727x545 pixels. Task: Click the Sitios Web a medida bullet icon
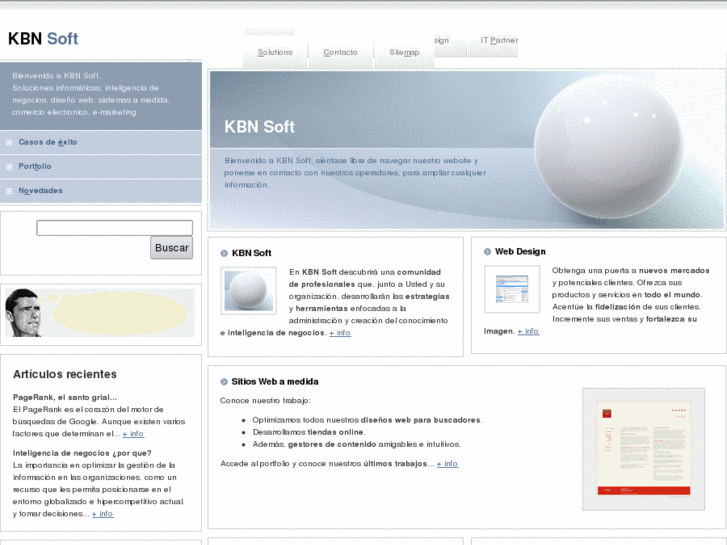point(224,382)
